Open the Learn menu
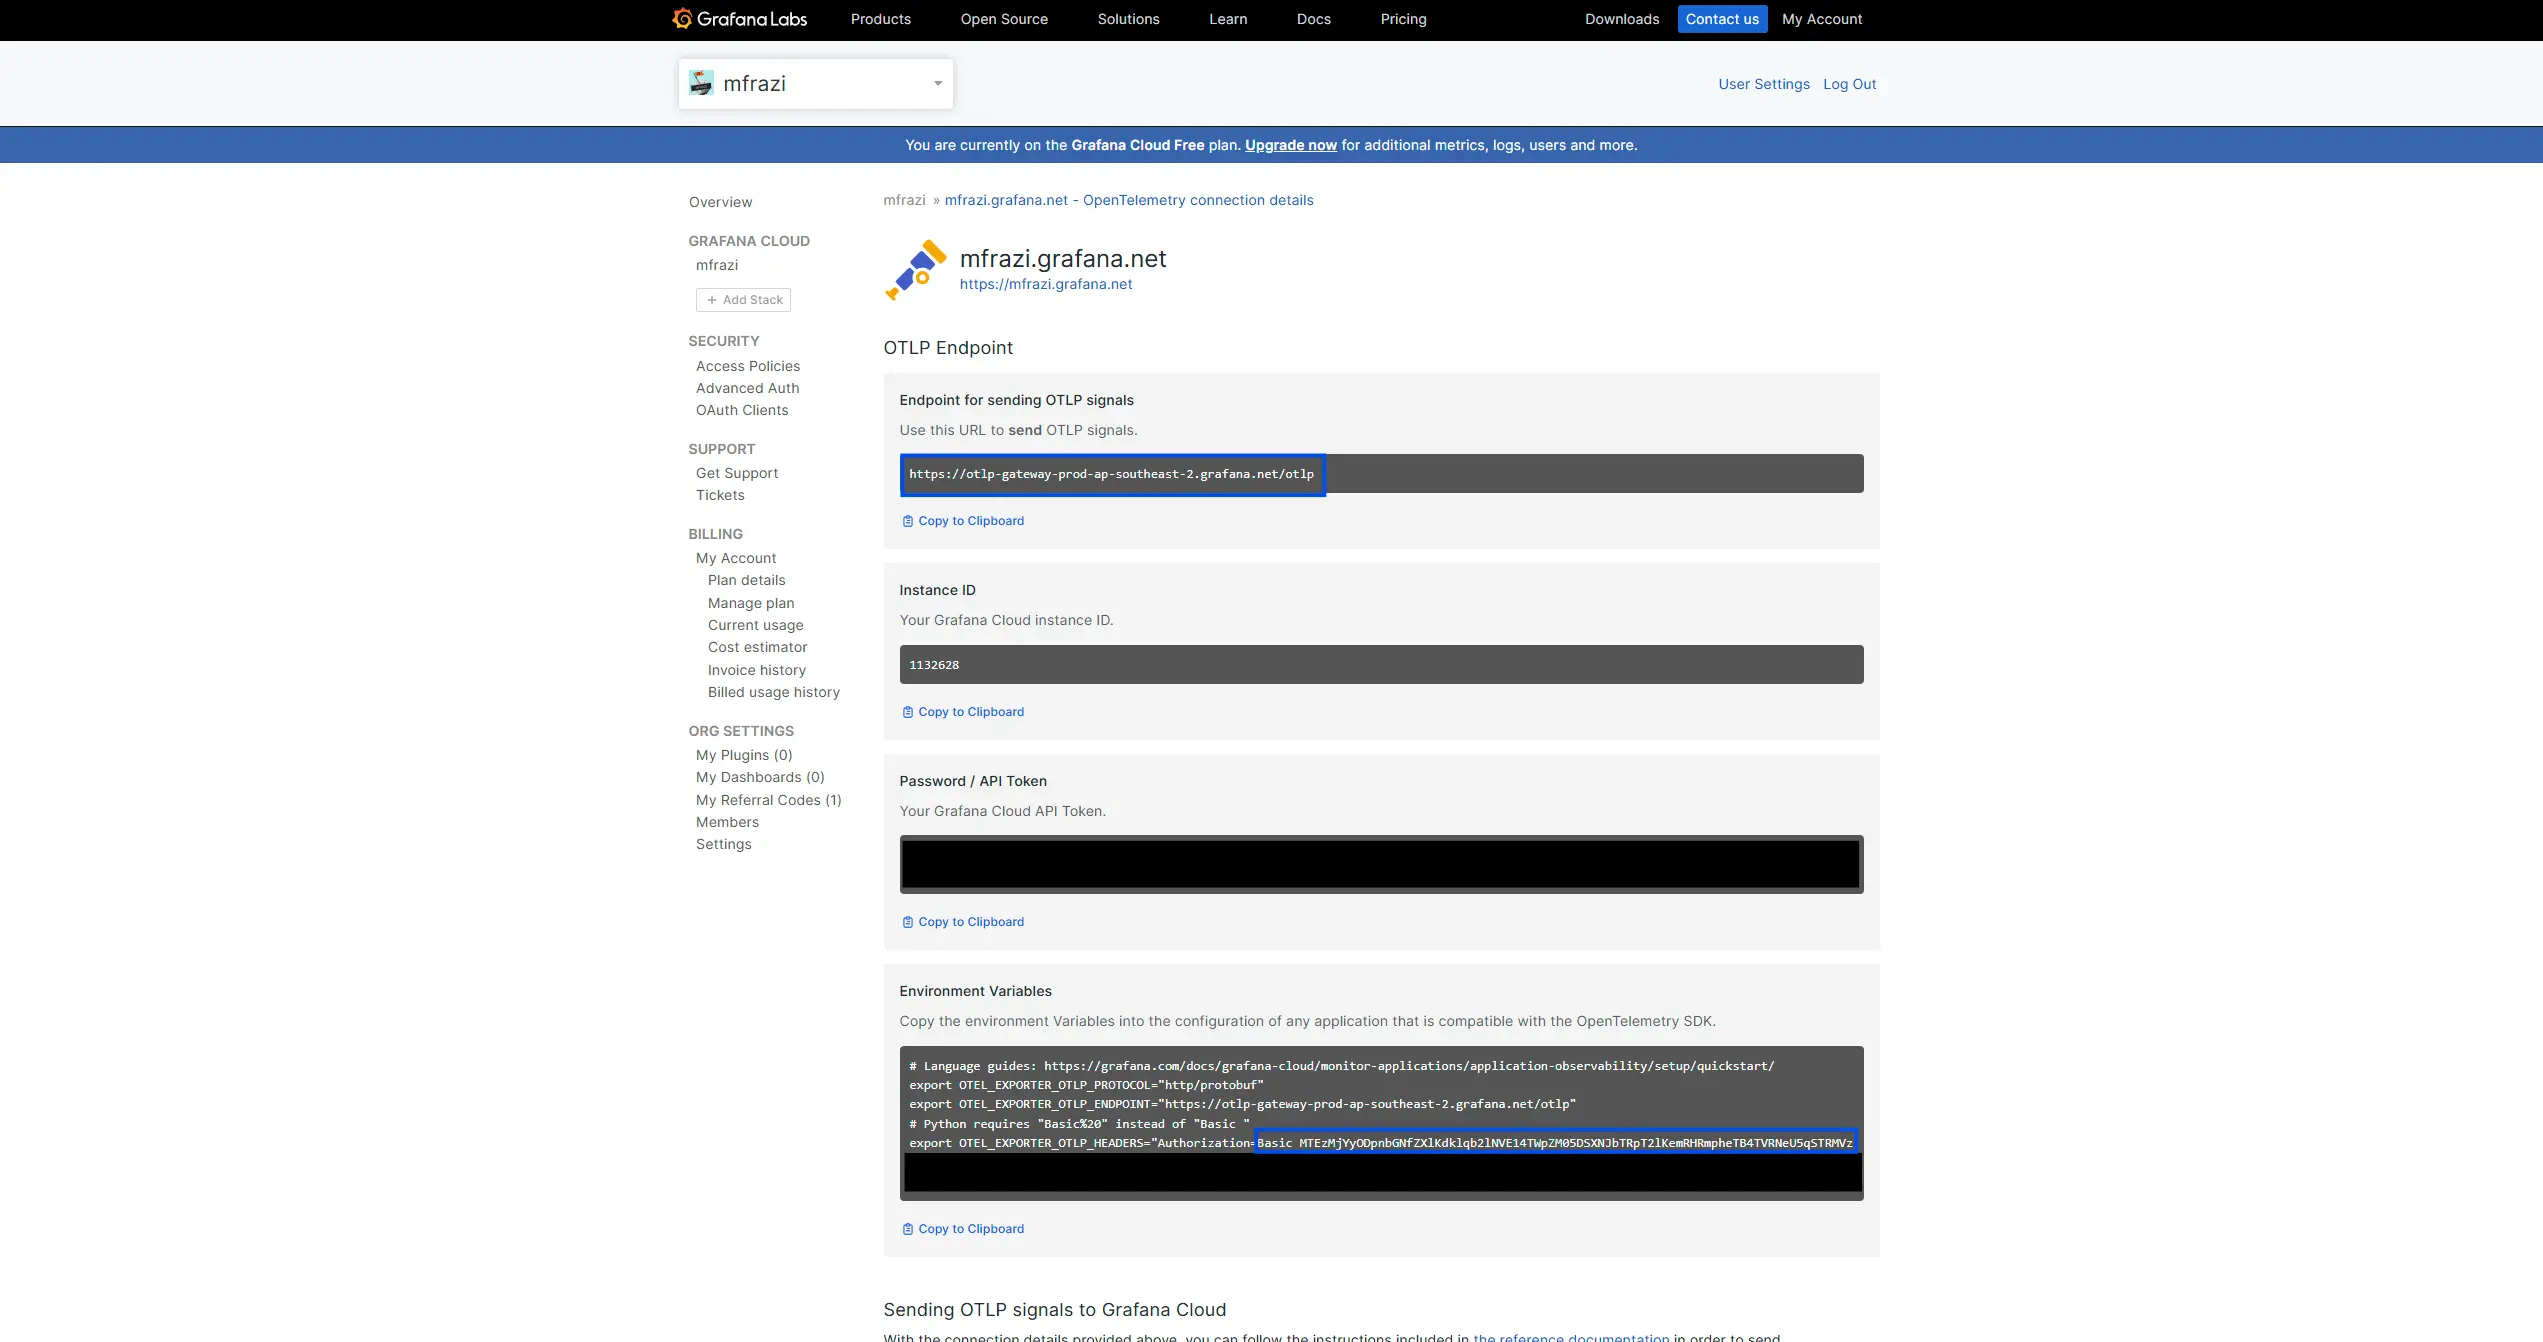2543x1342 pixels. (x=1228, y=19)
